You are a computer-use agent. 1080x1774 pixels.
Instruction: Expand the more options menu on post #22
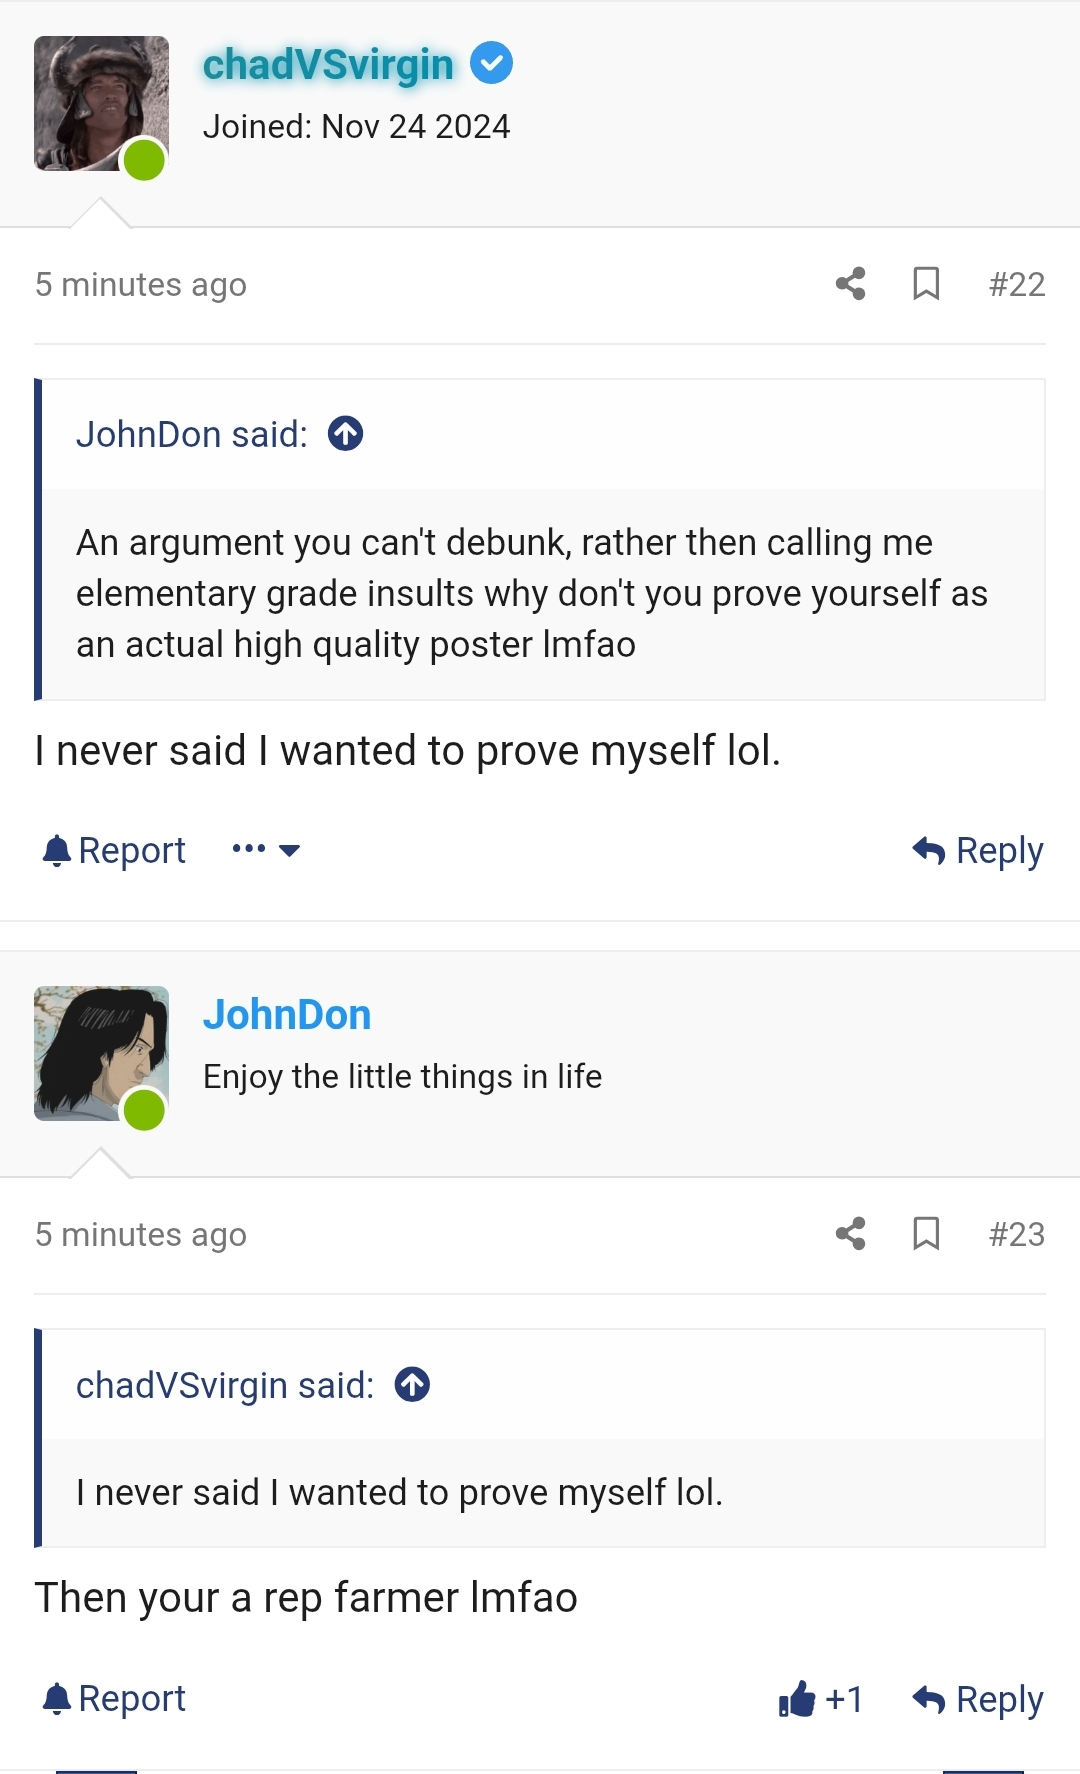263,849
